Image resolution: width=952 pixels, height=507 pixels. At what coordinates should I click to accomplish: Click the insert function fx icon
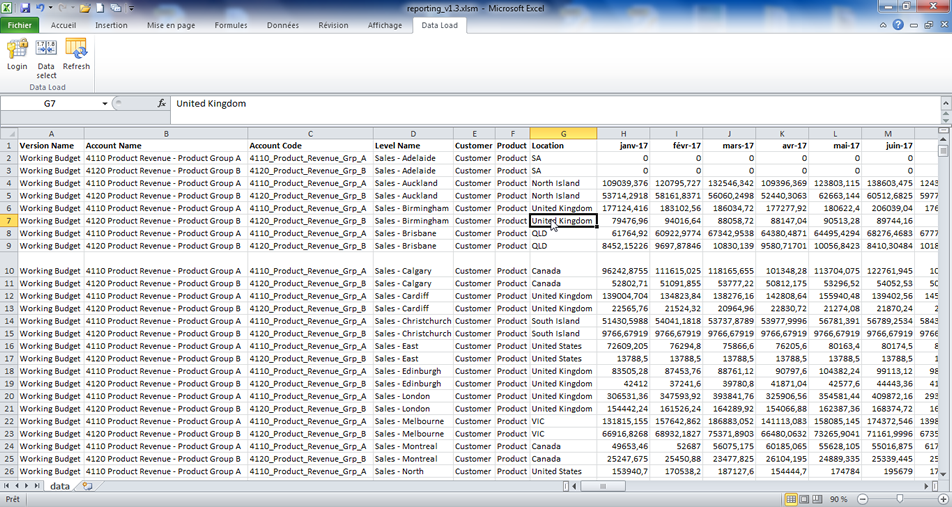pos(162,103)
